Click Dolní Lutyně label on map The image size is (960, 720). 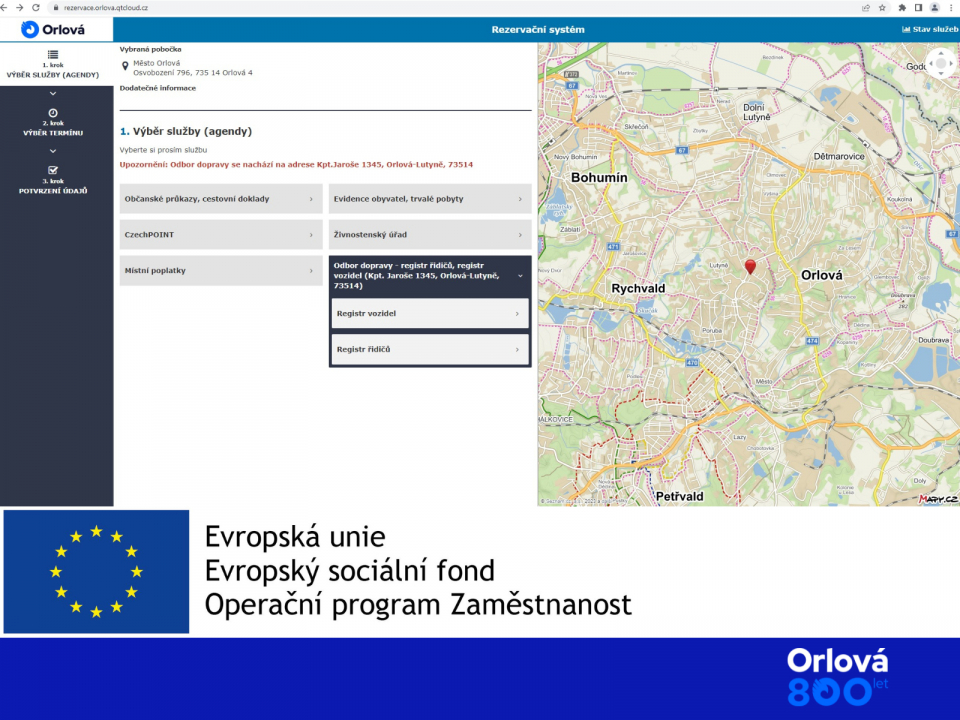coord(756,112)
